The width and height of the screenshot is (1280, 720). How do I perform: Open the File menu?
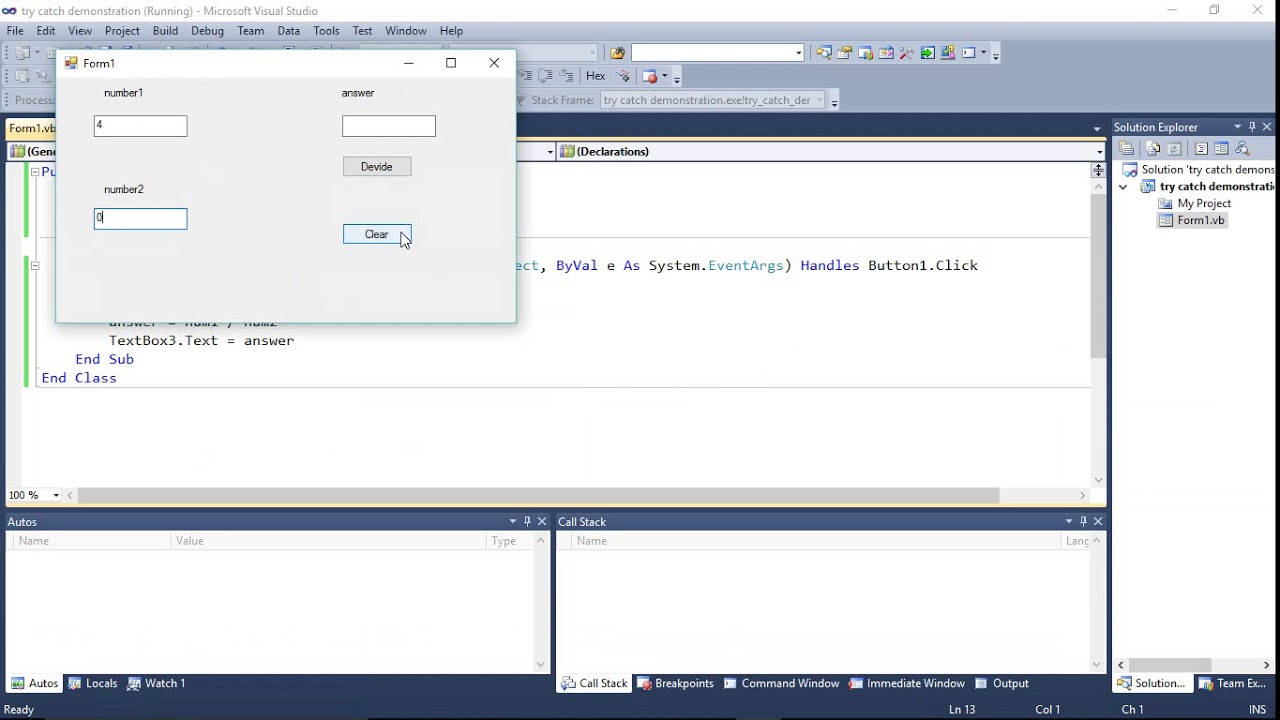click(15, 31)
